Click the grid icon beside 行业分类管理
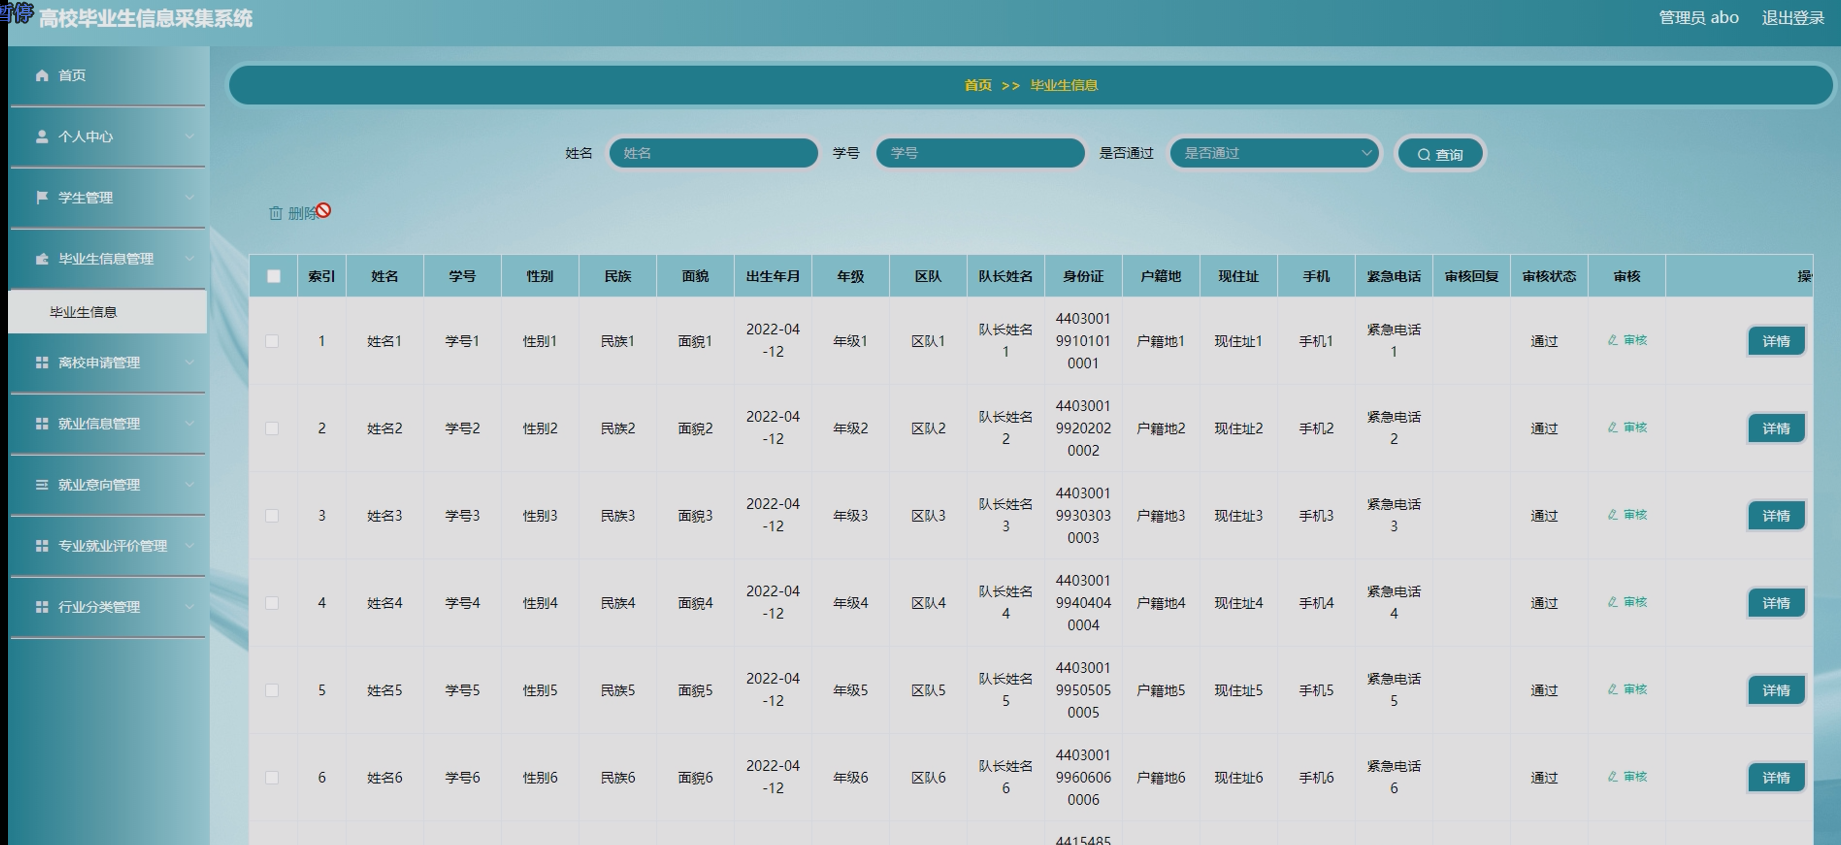 tap(42, 606)
